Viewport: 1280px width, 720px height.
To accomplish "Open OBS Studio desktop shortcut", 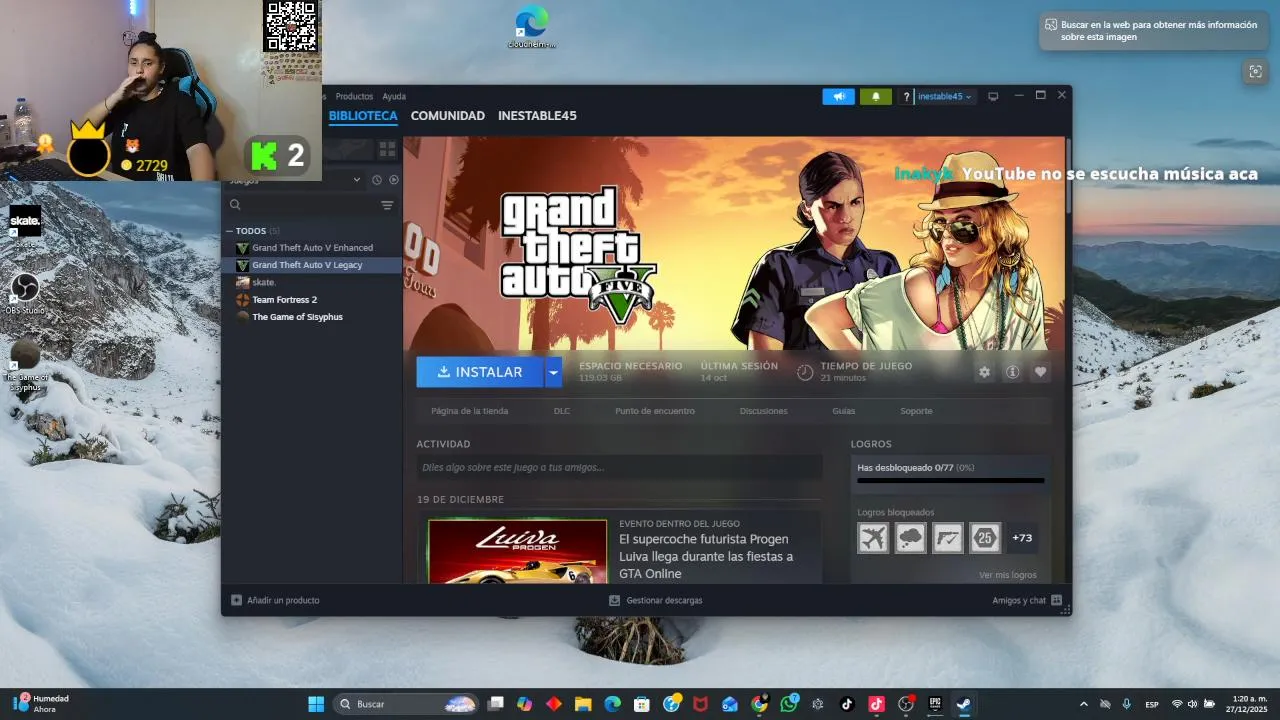I will (25, 294).
